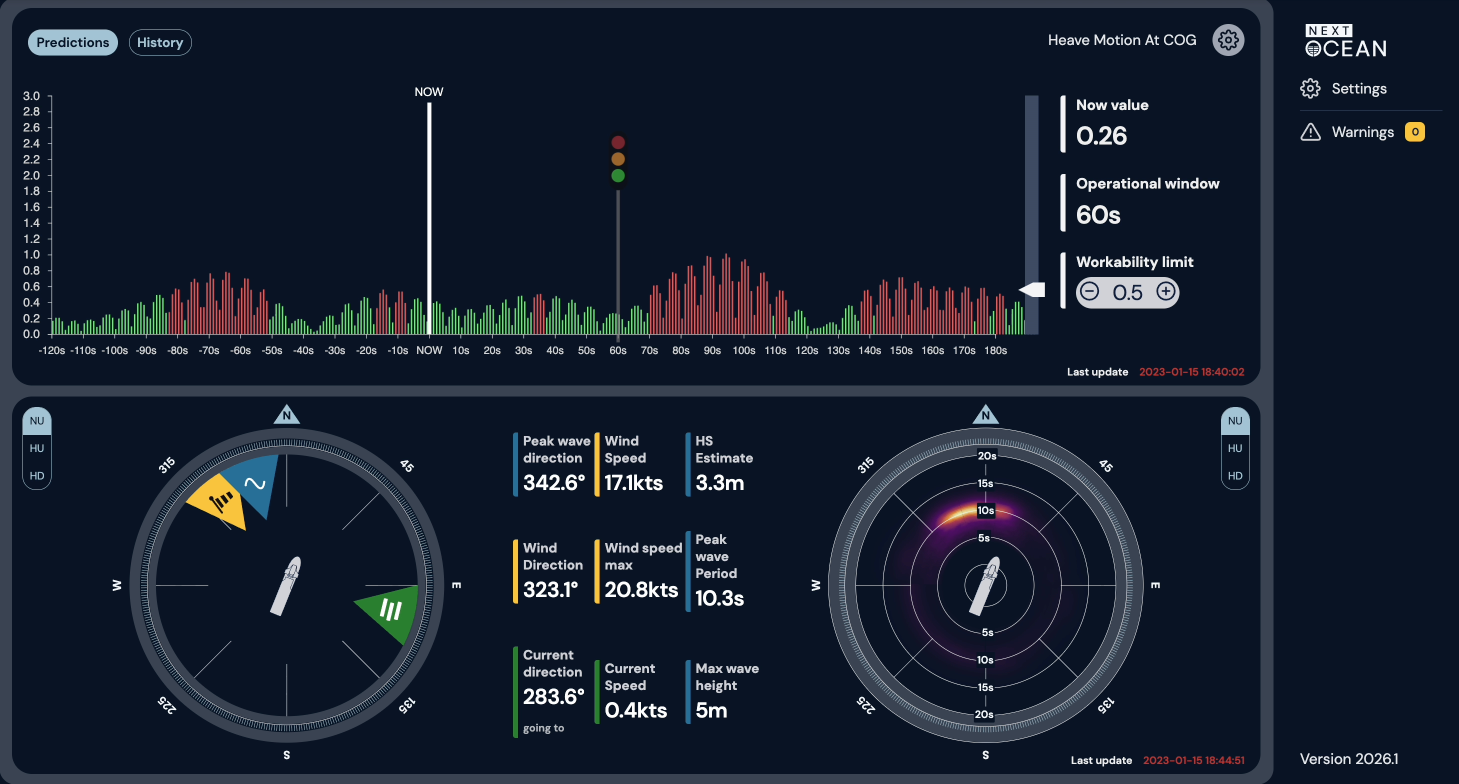Select HU mode on right spectrum compass
Screen dimensions: 1459x784
coord(1235,448)
